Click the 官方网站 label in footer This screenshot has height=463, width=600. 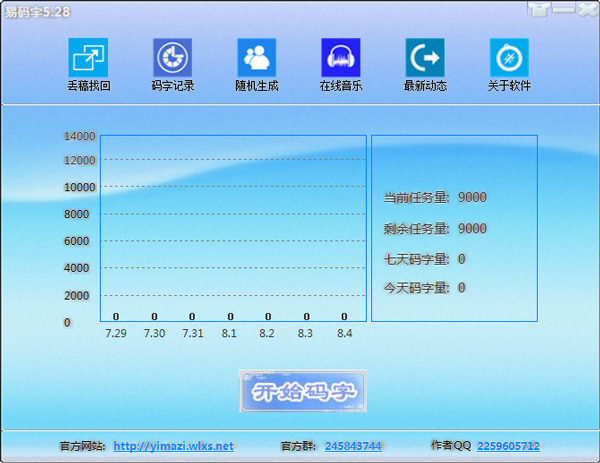(82, 446)
